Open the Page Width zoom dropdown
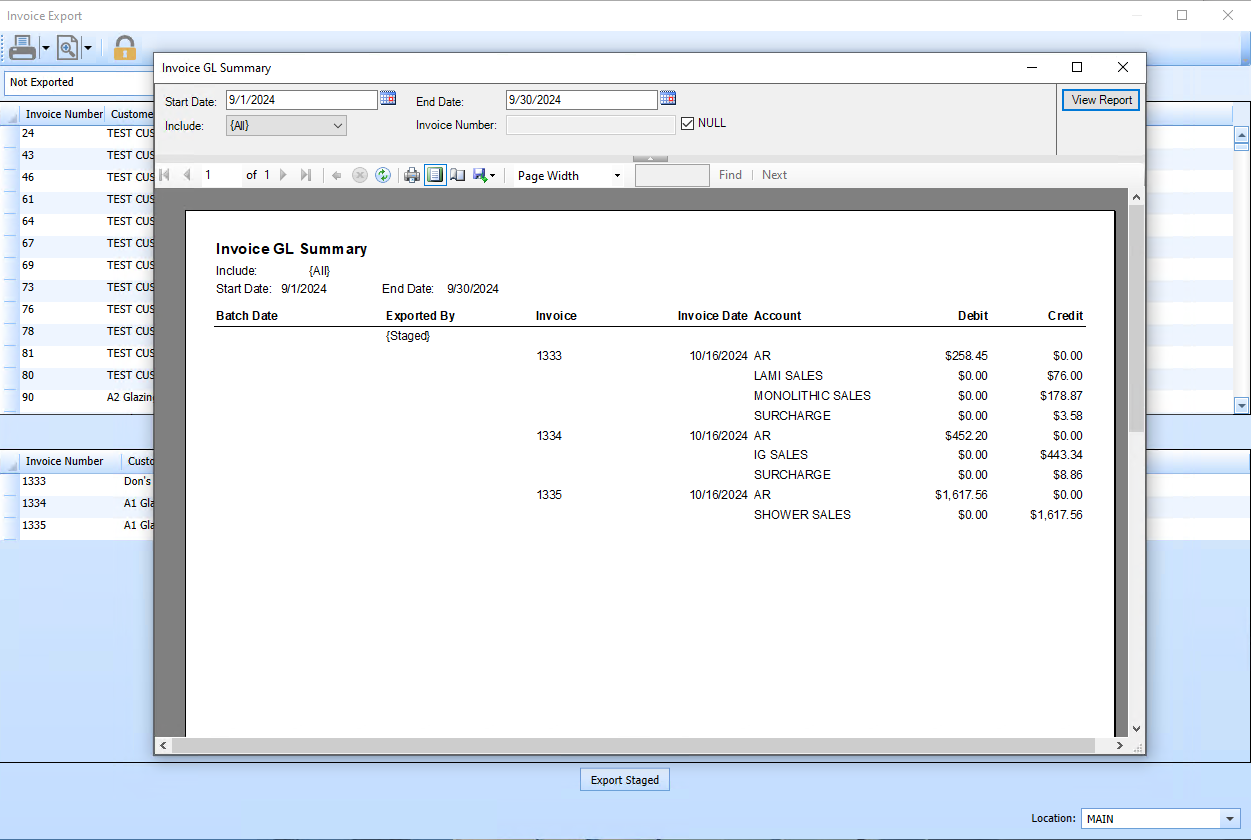This screenshot has width=1251, height=840. (x=617, y=175)
